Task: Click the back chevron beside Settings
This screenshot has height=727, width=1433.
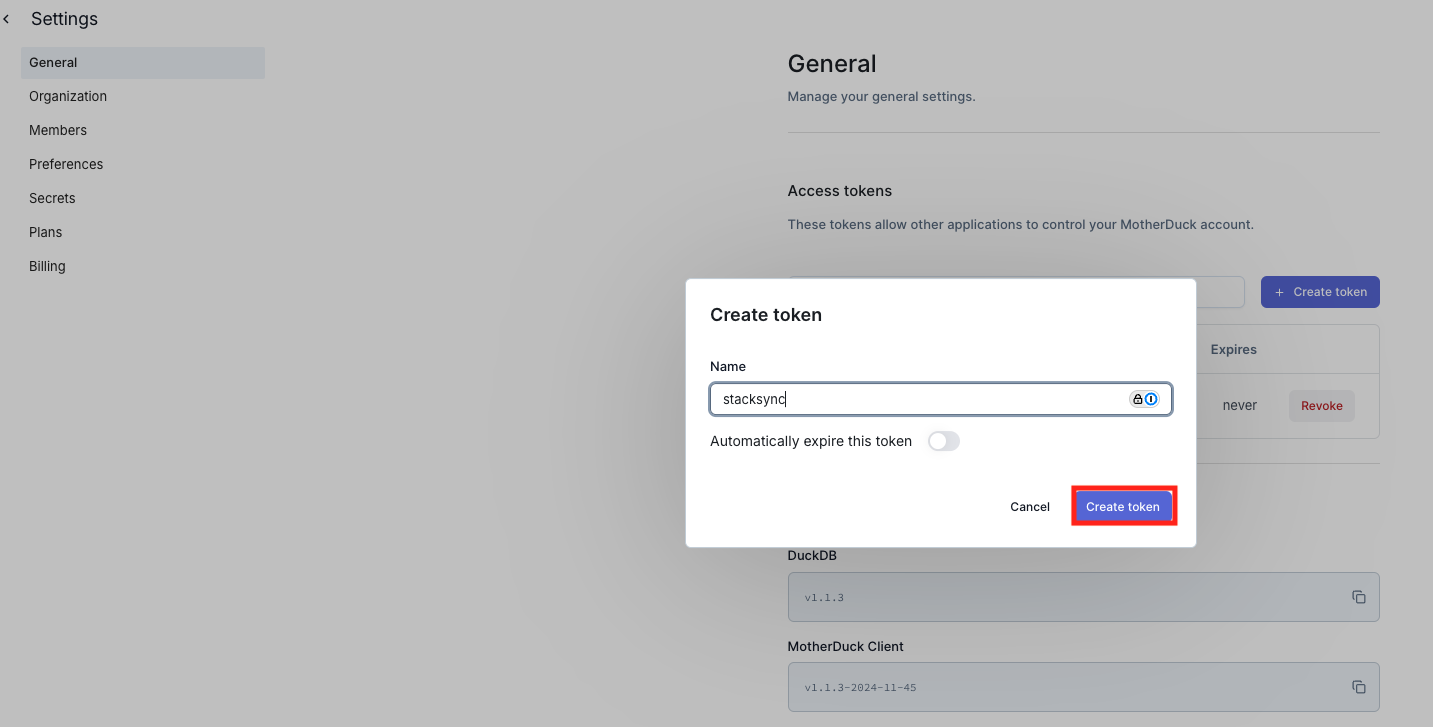Action: 7,20
